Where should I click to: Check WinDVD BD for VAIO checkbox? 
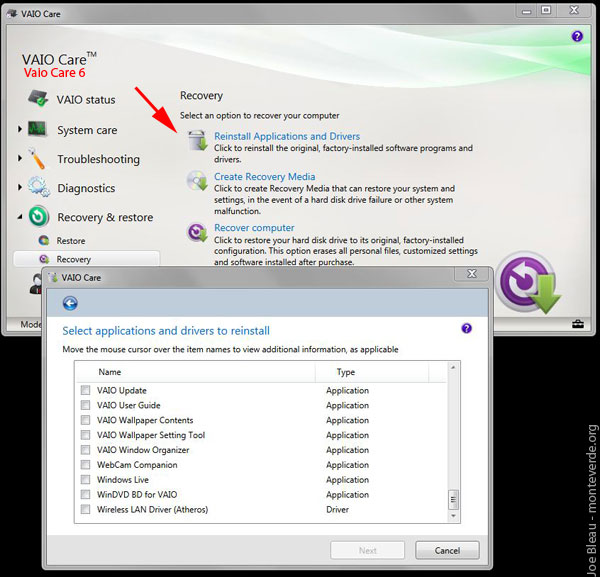click(x=85, y=494)
